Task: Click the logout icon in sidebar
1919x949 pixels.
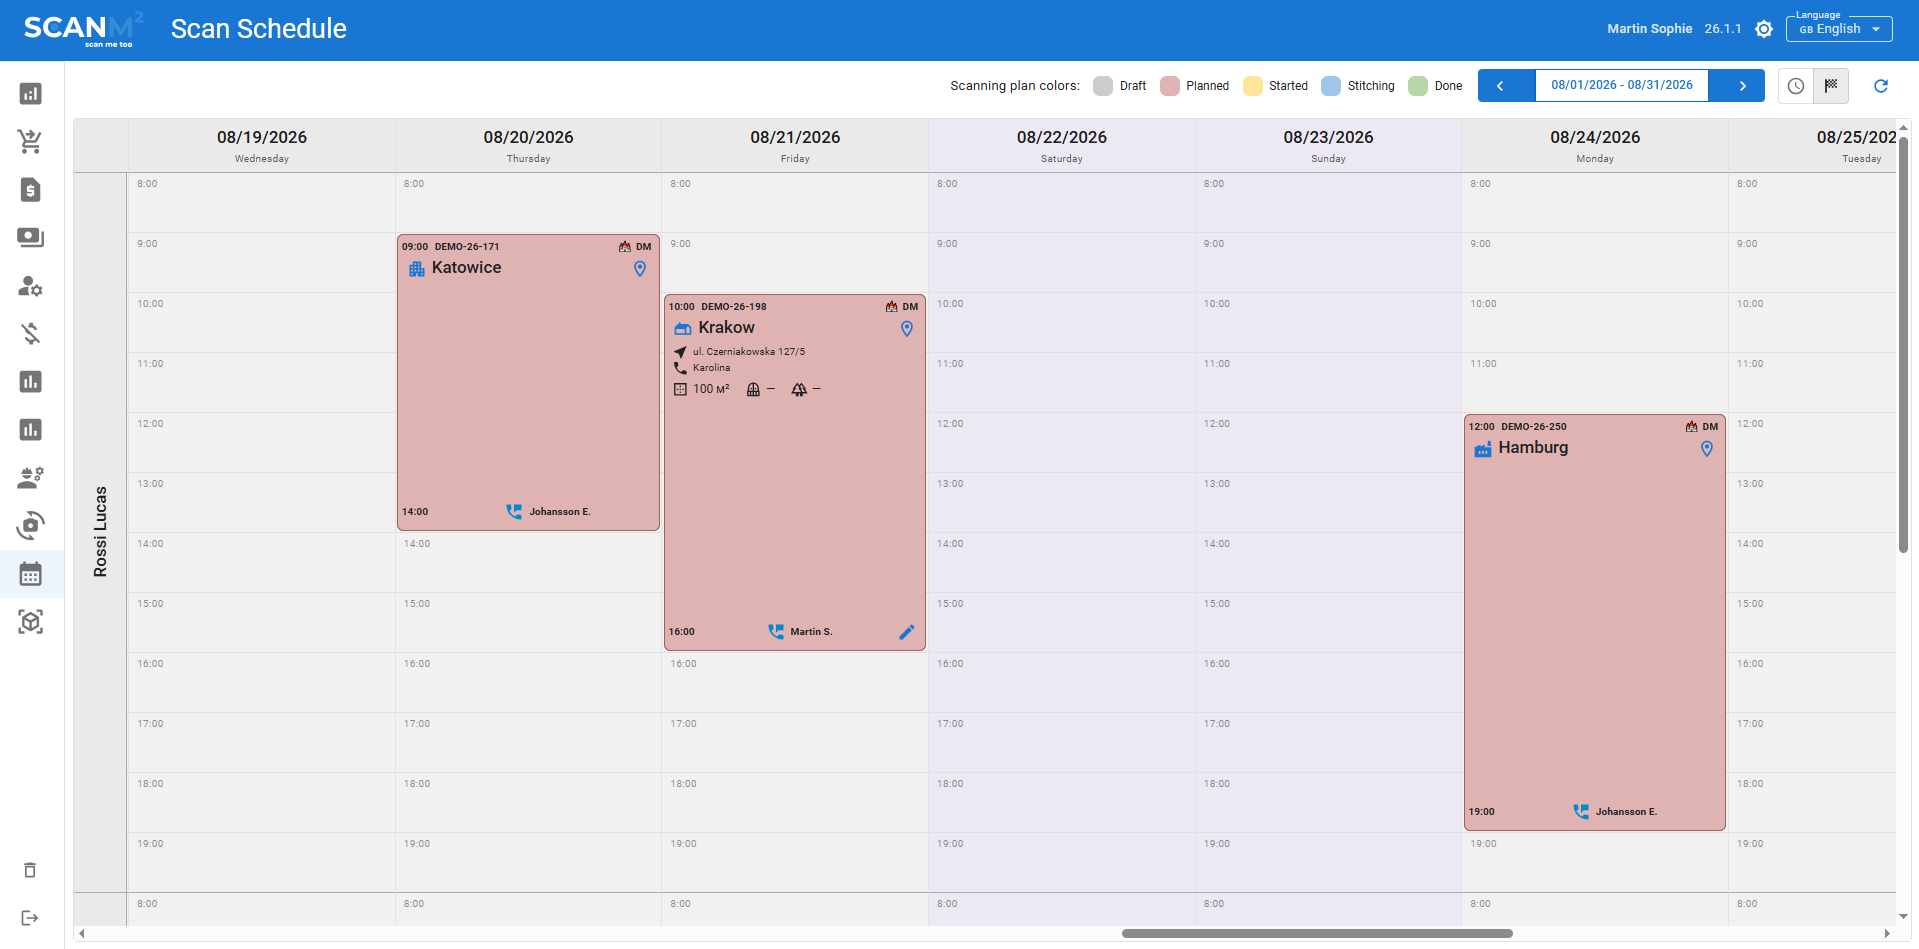Action: pyautogui.click(x=30, y=918)
